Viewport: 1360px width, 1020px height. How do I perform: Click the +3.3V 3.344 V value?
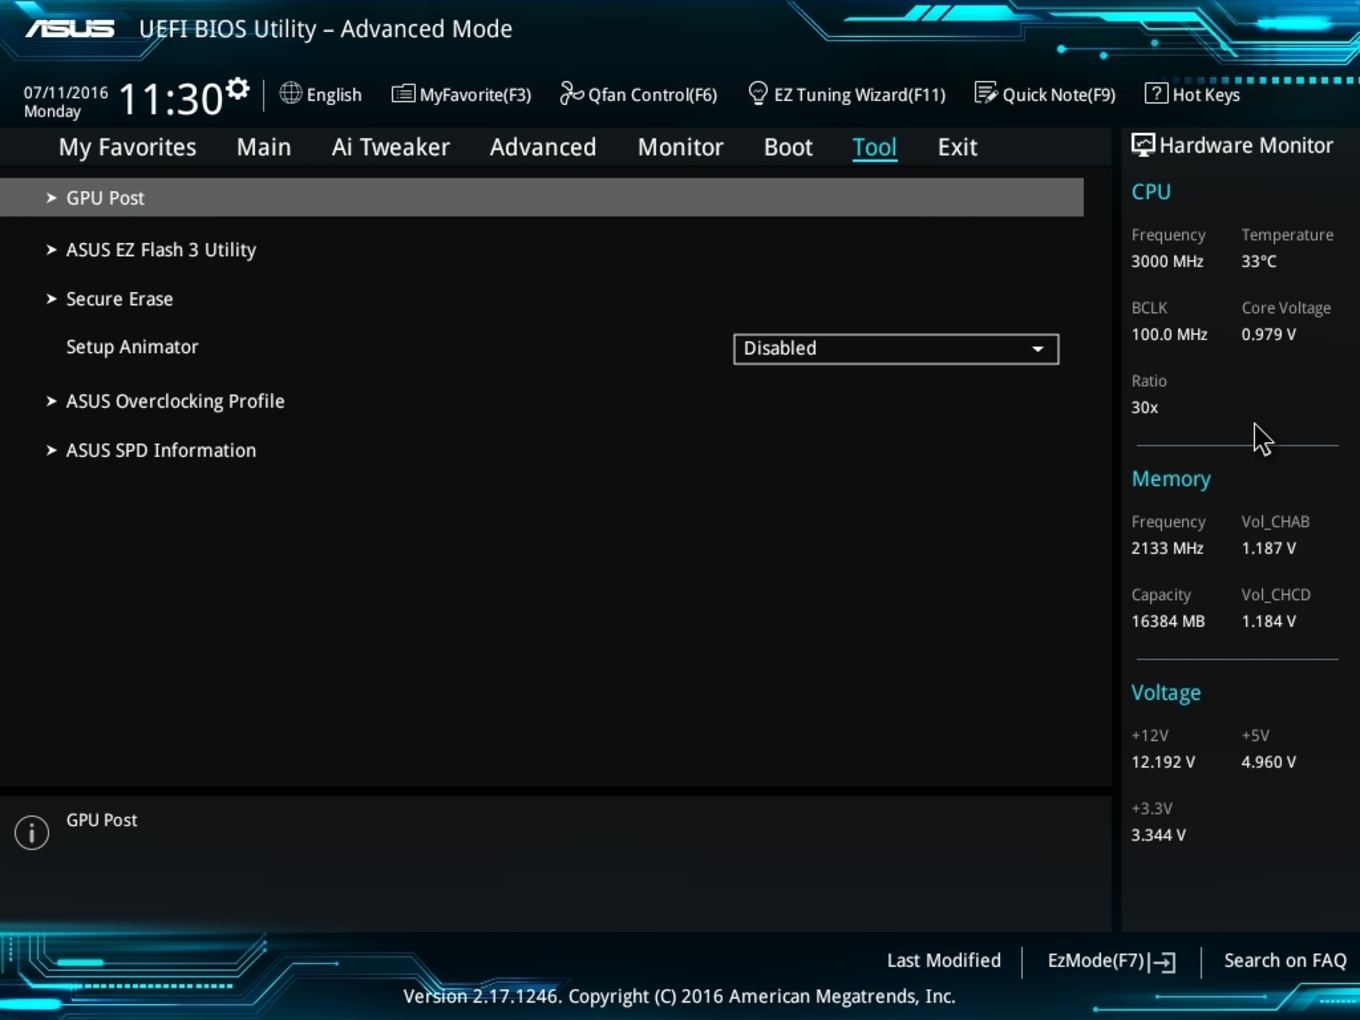[x=1158, y=835]
